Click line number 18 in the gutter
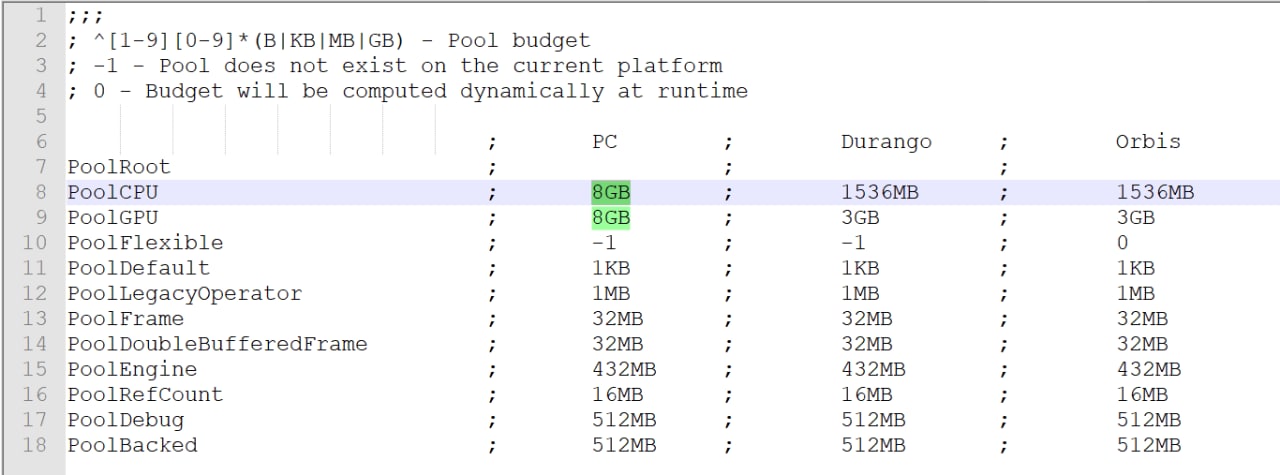This screenshot has width=1280, height=475. (x=35, y=444)
